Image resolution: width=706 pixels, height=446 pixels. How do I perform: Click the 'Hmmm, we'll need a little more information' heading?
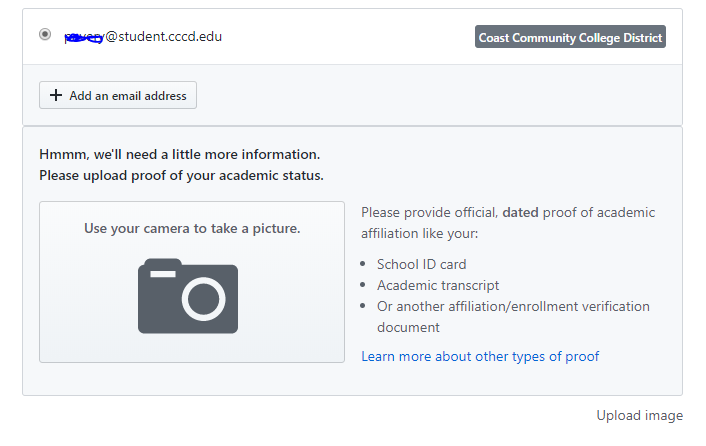(x=179, y=154)
